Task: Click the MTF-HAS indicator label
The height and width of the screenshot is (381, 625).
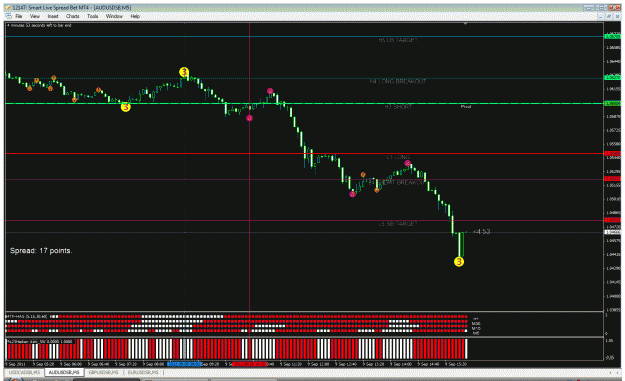Action: (26, 316)
